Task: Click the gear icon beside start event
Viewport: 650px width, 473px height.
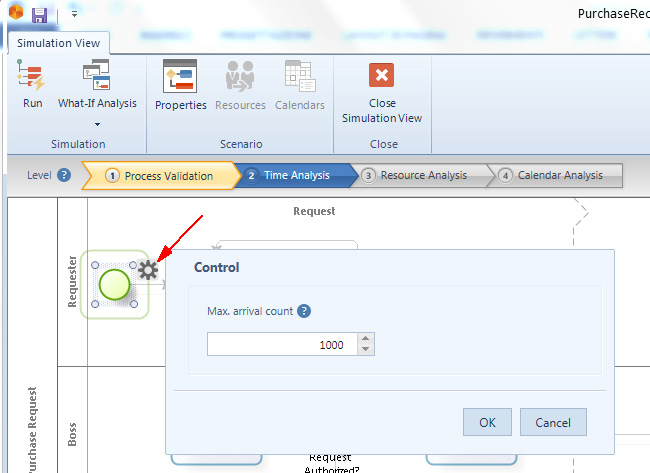Action: point(148,270)
